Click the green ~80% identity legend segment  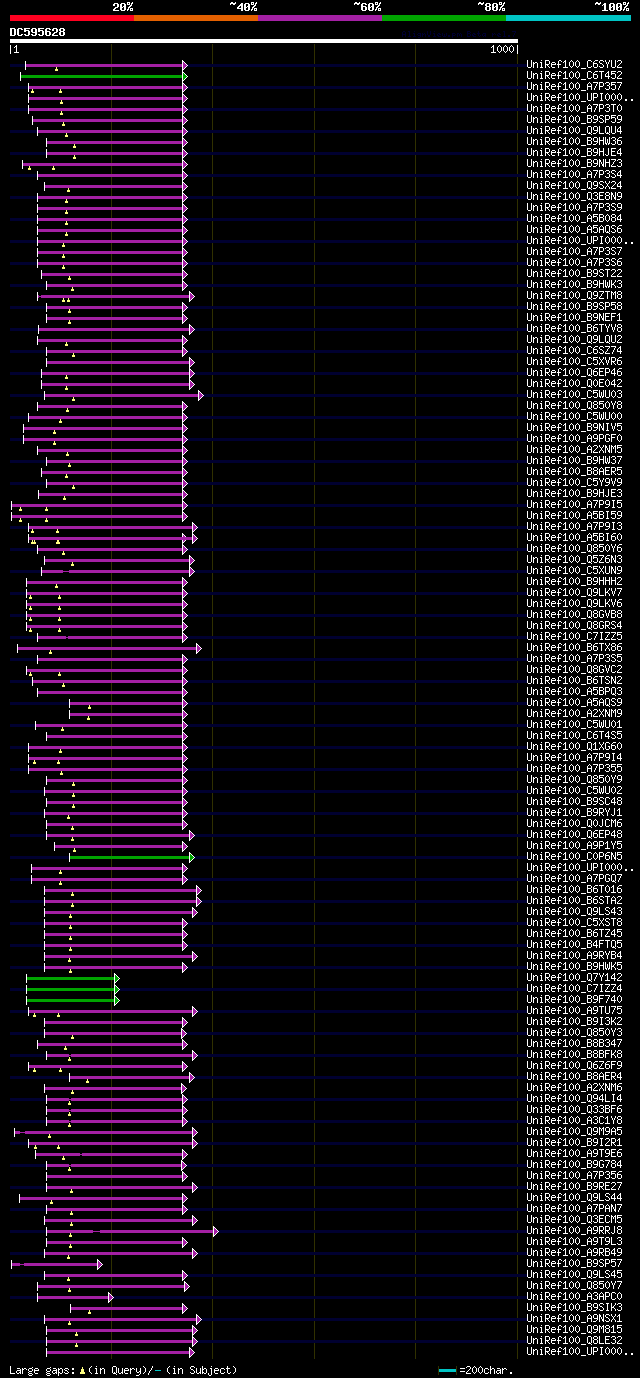[443, 18]
